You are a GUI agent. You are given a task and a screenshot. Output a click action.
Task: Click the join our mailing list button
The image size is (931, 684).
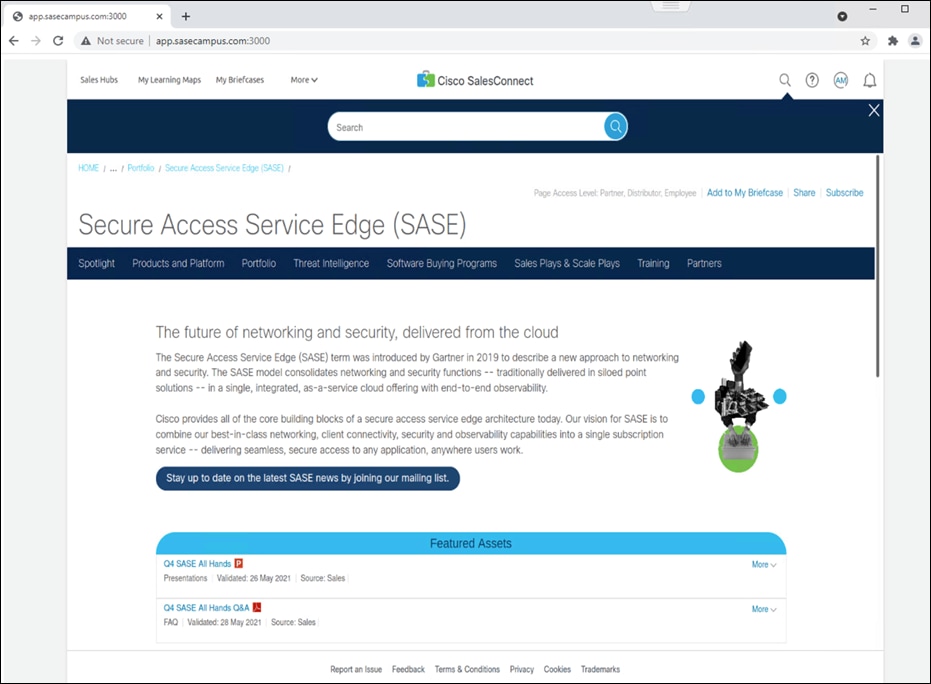point(308,478)
